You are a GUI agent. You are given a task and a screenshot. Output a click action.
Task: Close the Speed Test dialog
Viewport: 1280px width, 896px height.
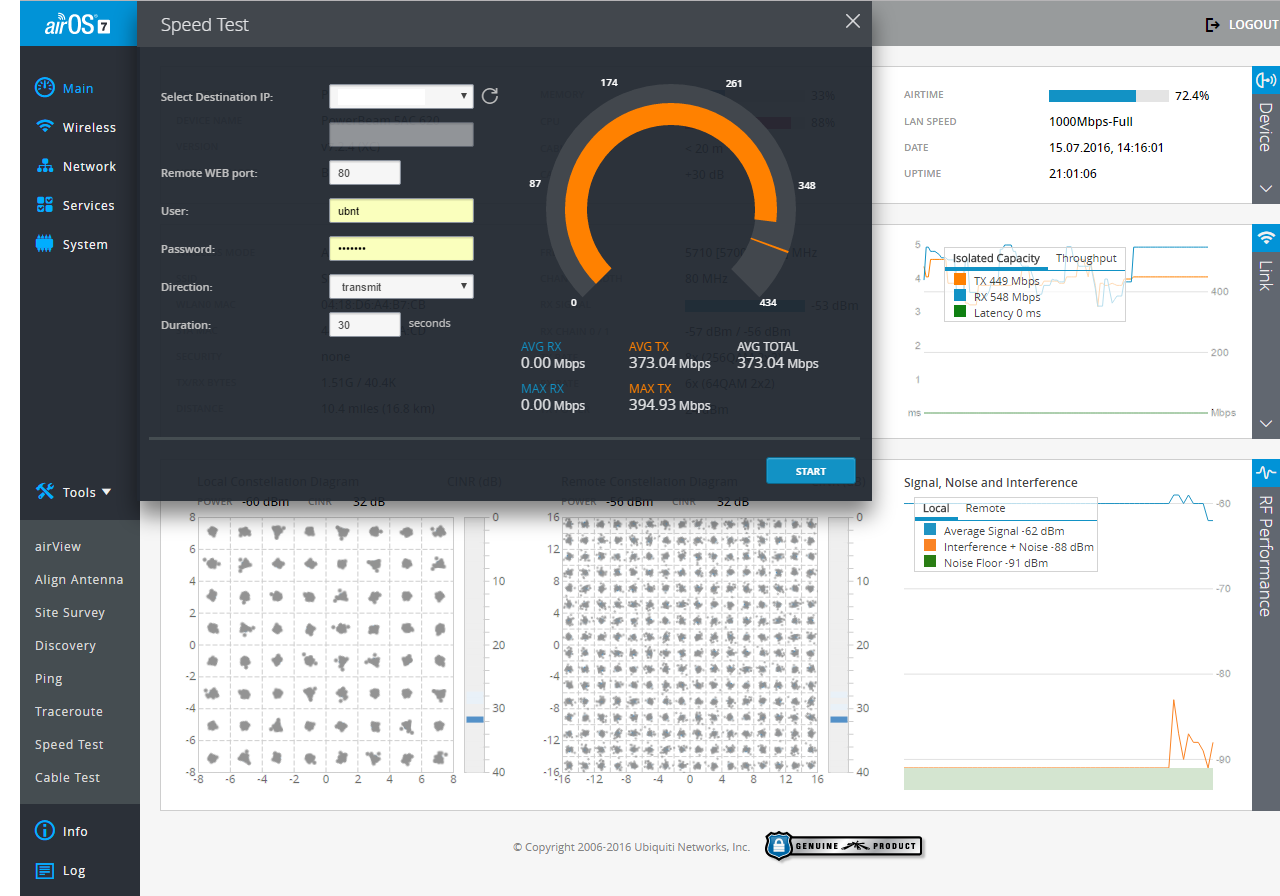point(852,21)
